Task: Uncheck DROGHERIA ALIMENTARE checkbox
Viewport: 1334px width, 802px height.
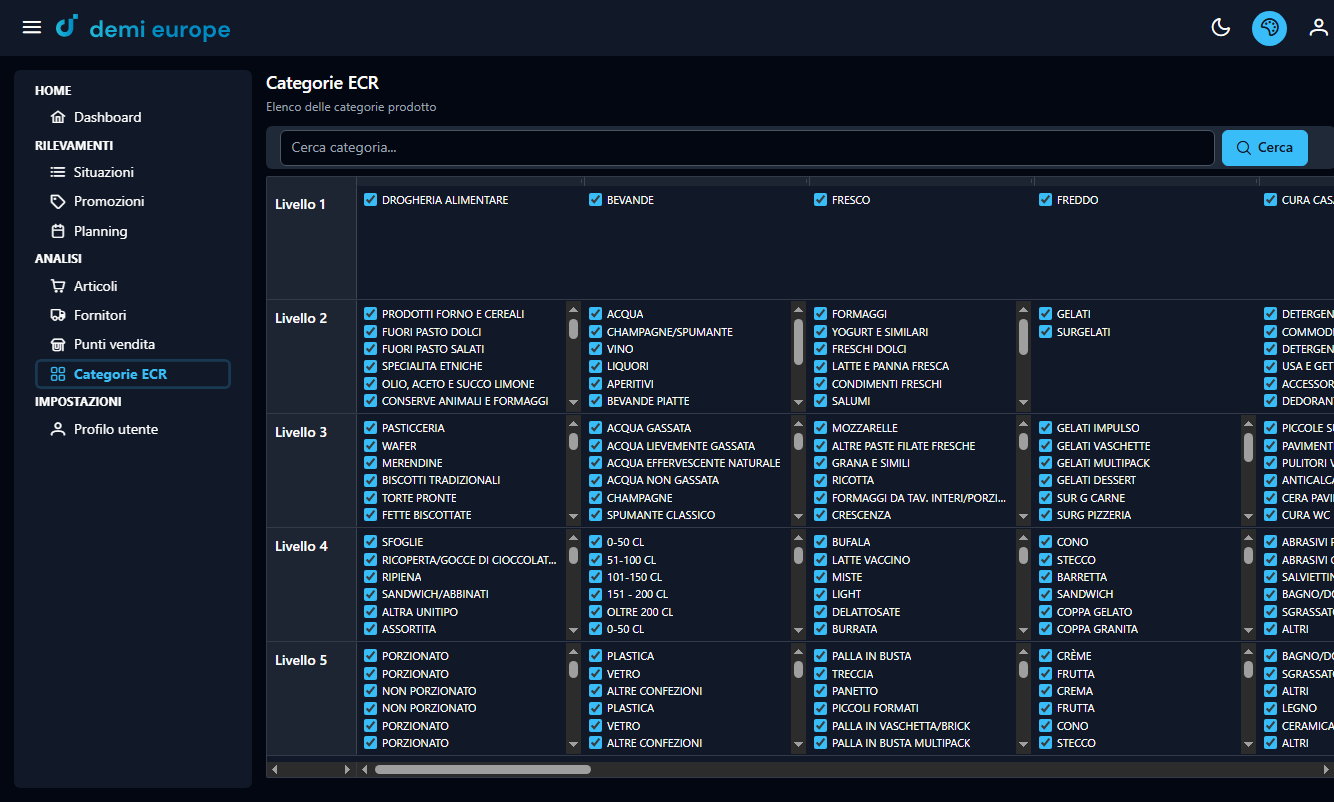Action: click(x=371, y=200)
